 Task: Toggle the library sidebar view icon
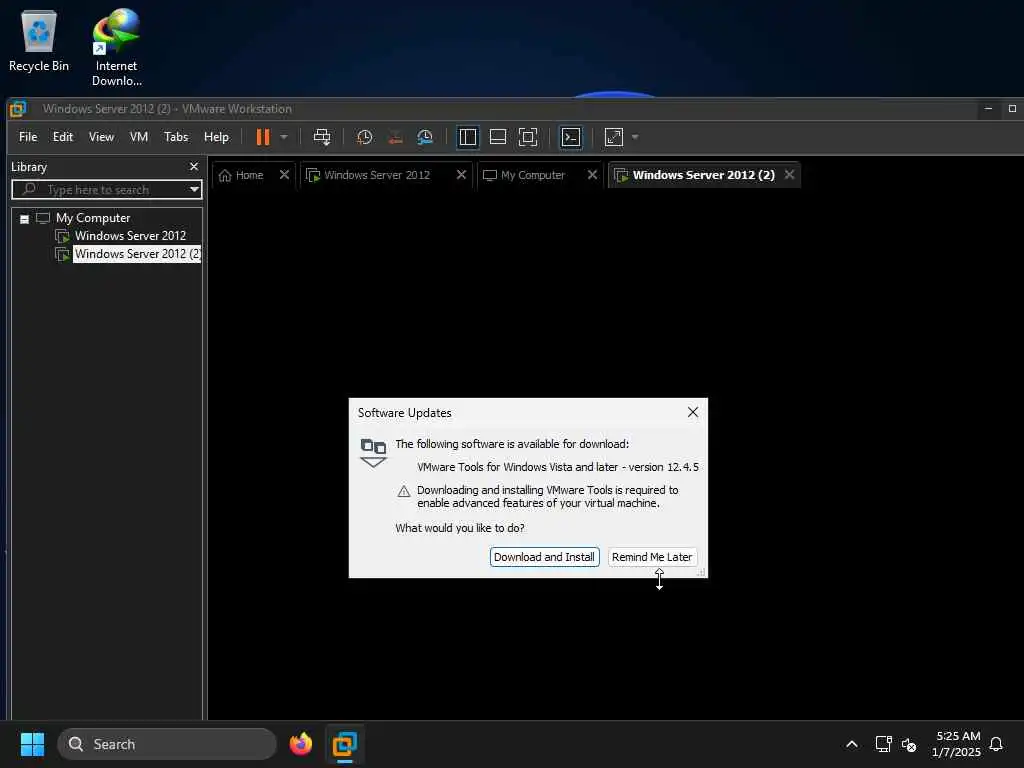[468, 137]
